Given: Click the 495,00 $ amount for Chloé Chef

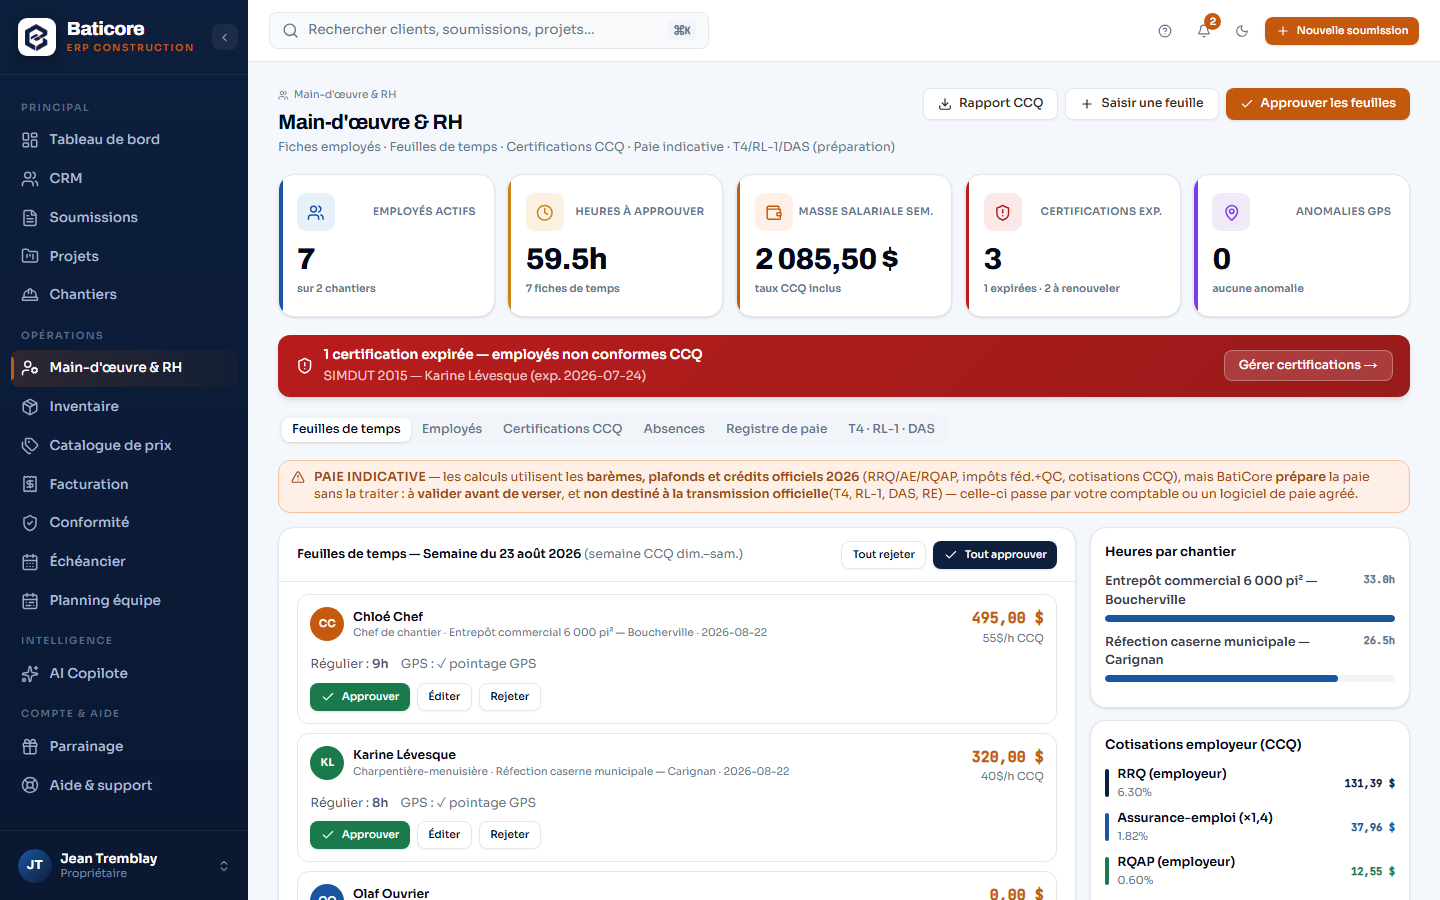Looking at the screenshot, I should pyautogui.click(x=1008, y=618).
